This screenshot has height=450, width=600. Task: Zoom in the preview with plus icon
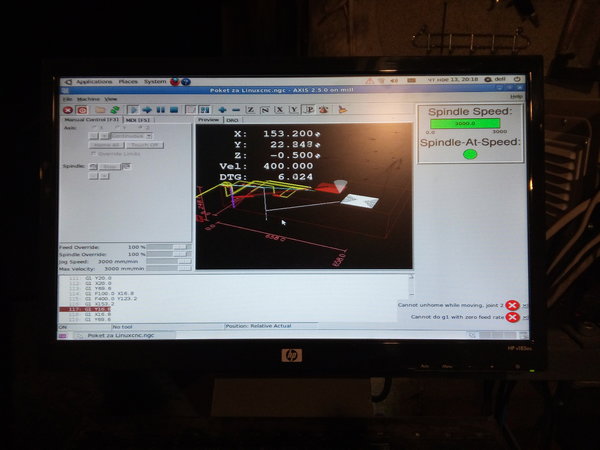click(x=222, y=110)
